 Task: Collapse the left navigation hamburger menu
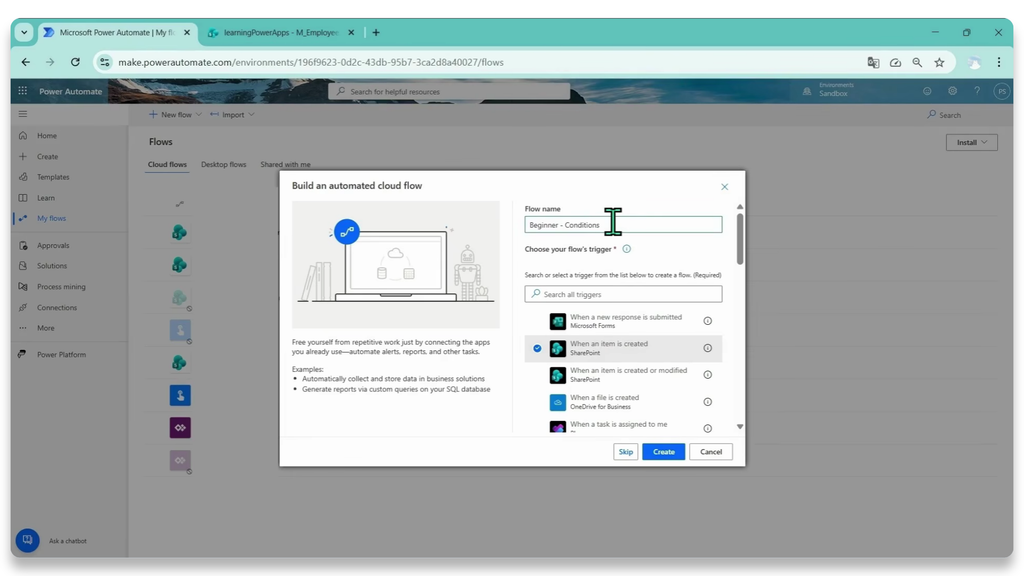[x=23, y=114]
